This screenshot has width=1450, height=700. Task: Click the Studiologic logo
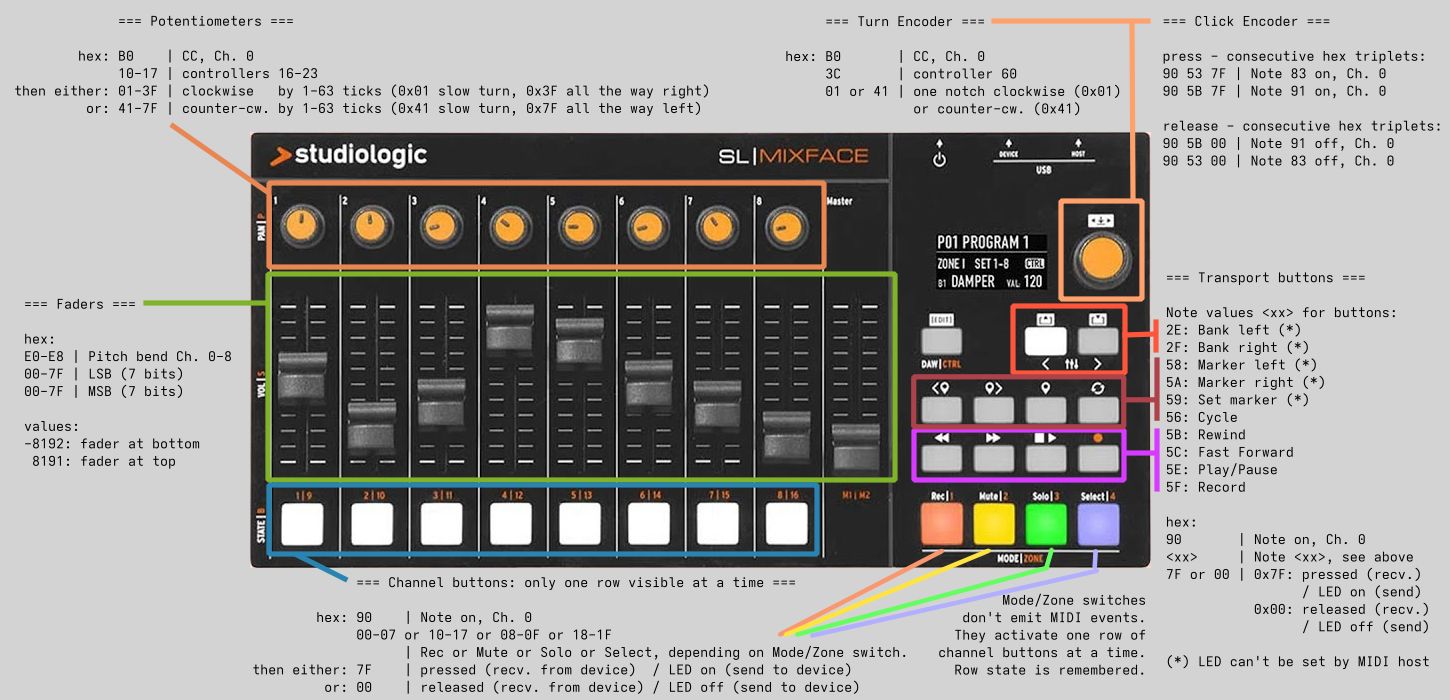[349, 155]
